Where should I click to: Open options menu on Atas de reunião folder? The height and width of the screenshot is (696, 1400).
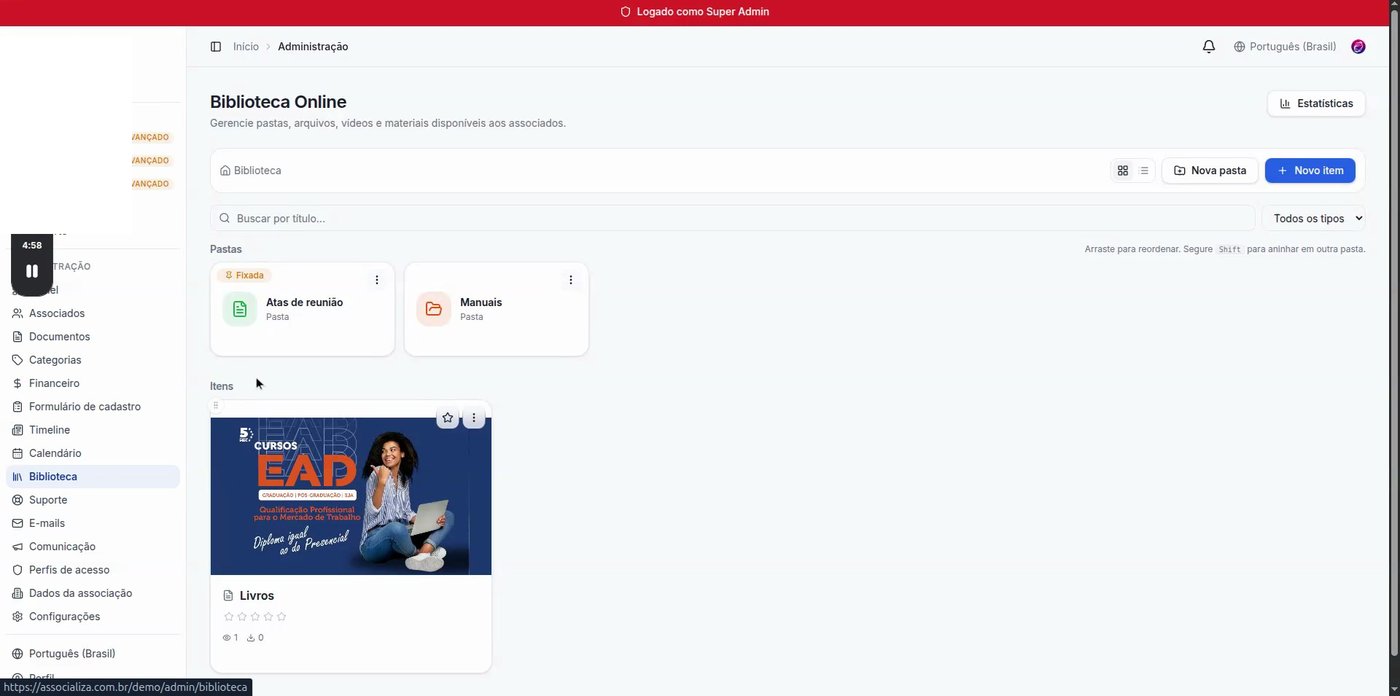click(x=377, y=279)
